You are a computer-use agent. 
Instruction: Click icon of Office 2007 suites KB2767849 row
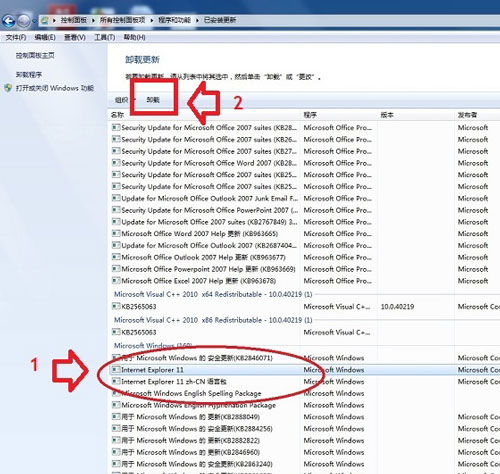[x=116, y=221]
